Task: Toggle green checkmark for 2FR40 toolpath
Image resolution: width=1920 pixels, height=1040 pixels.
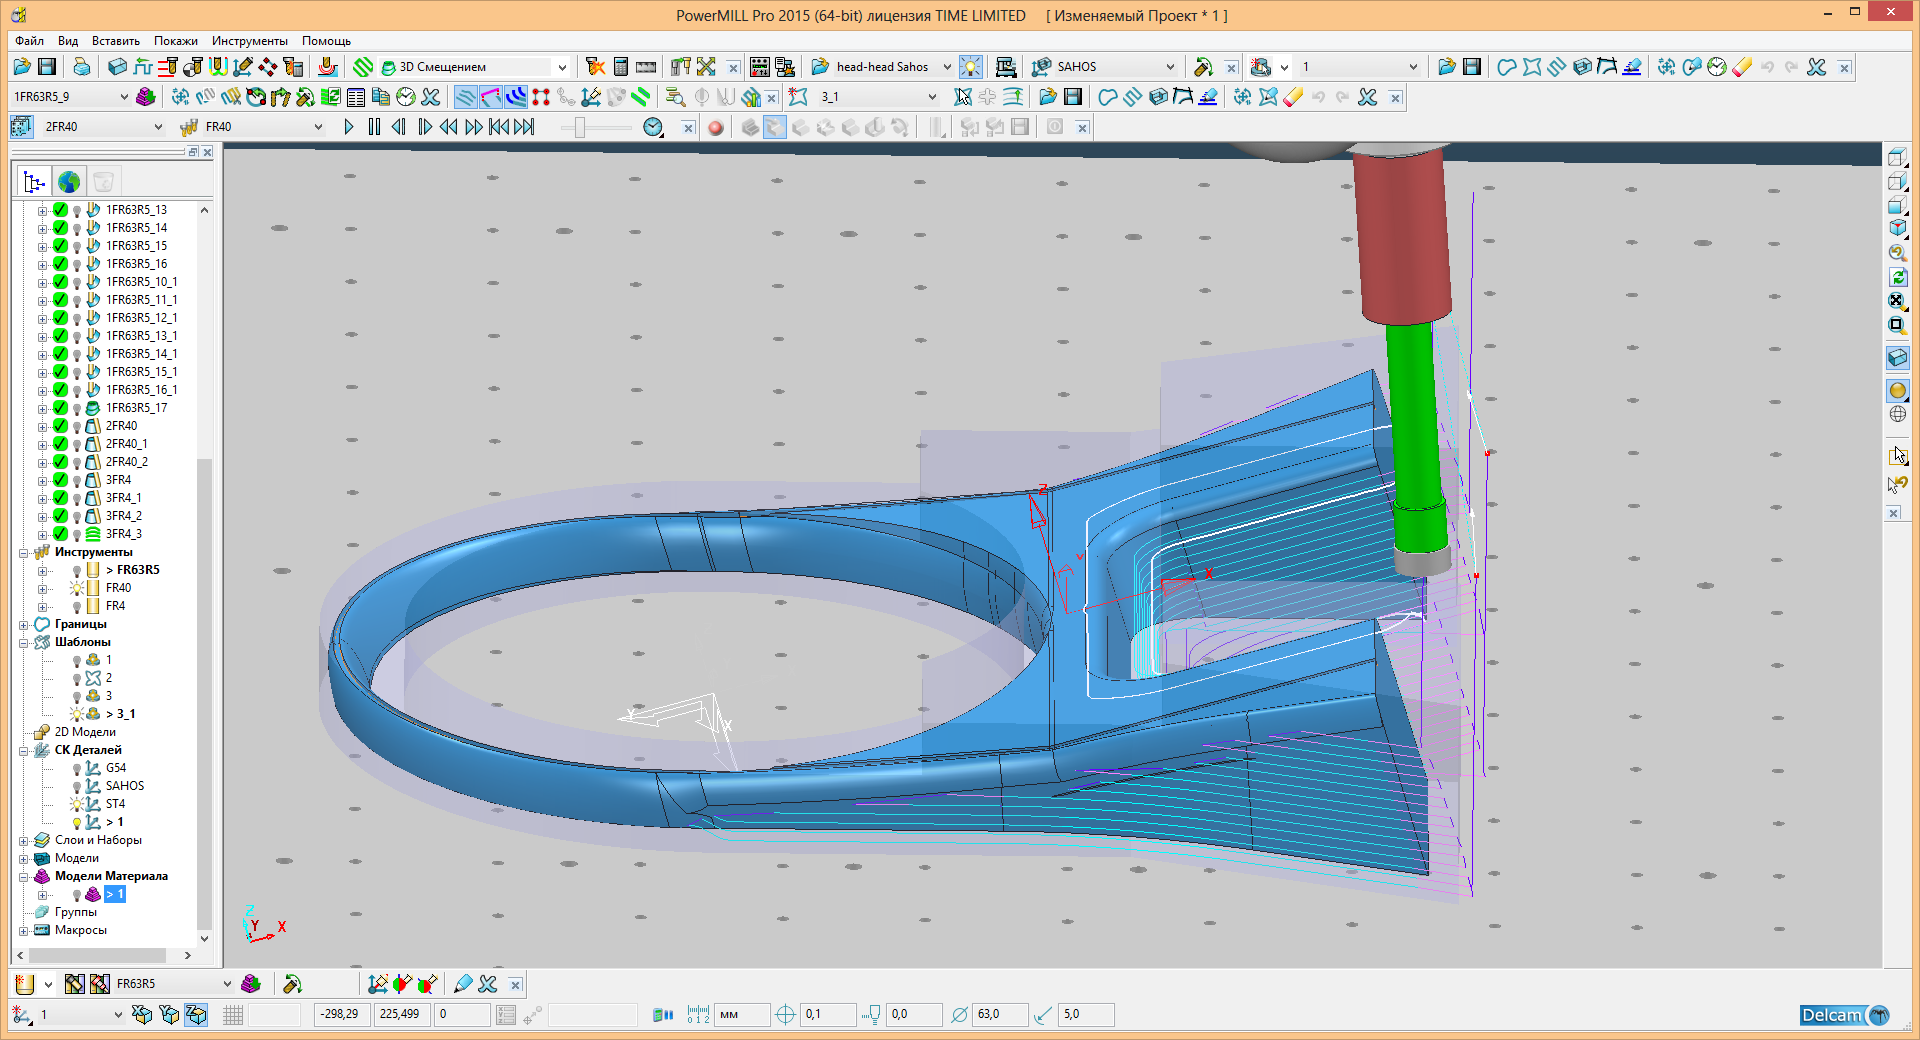Action: (x=60, y=426)
